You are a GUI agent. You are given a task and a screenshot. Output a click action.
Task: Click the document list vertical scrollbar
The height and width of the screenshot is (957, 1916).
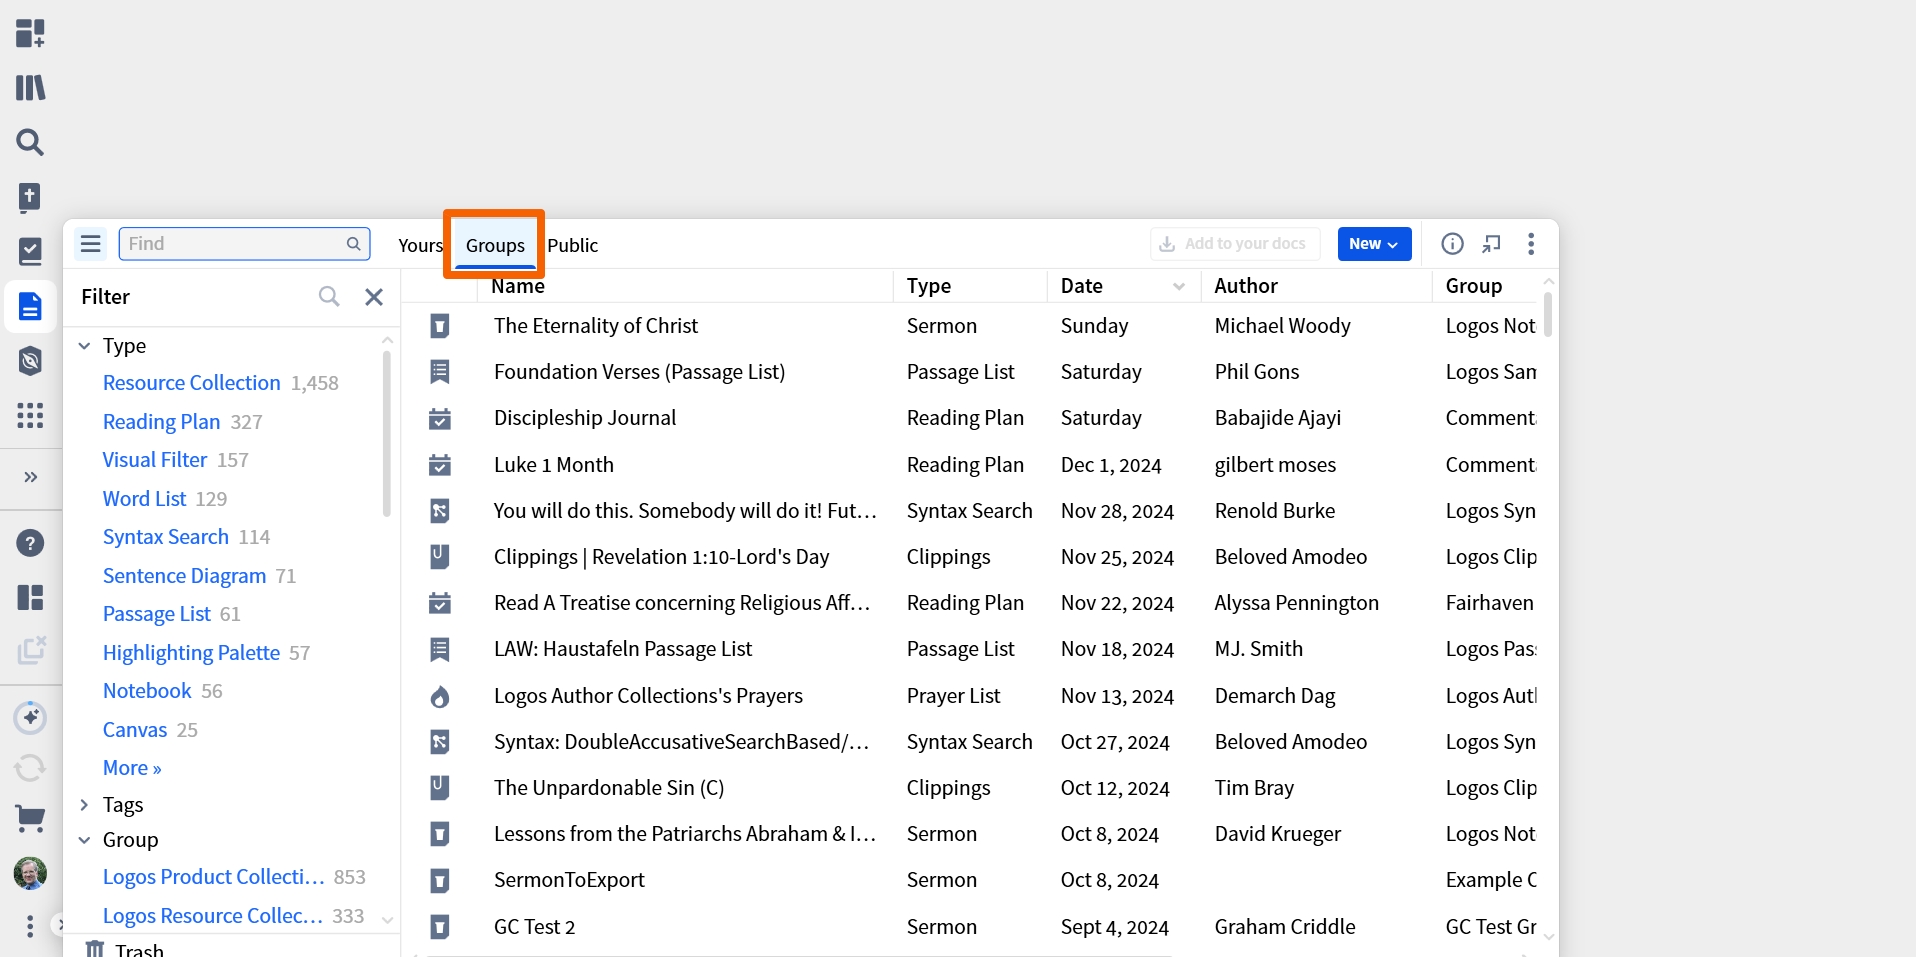[x=1548, y=314]
